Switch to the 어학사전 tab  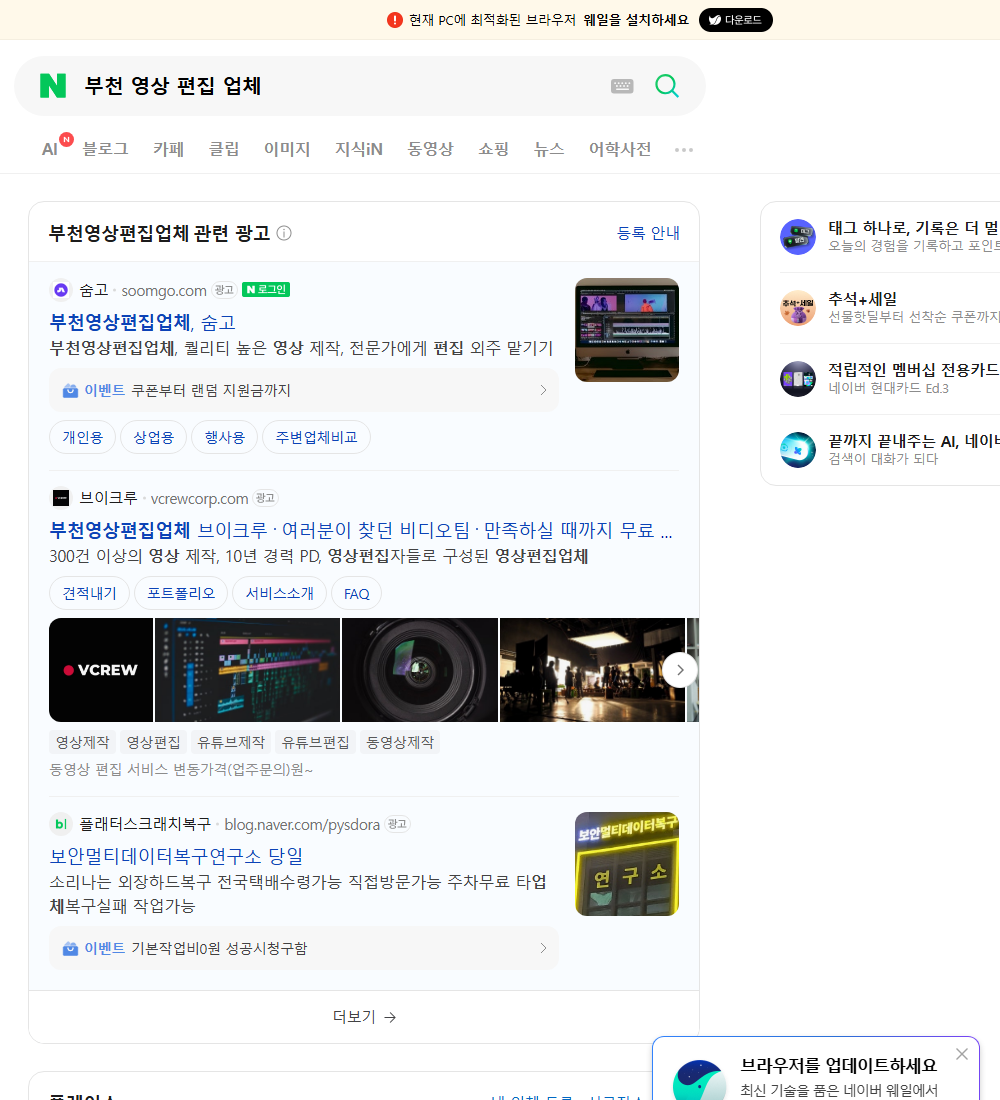pos(620,149)
